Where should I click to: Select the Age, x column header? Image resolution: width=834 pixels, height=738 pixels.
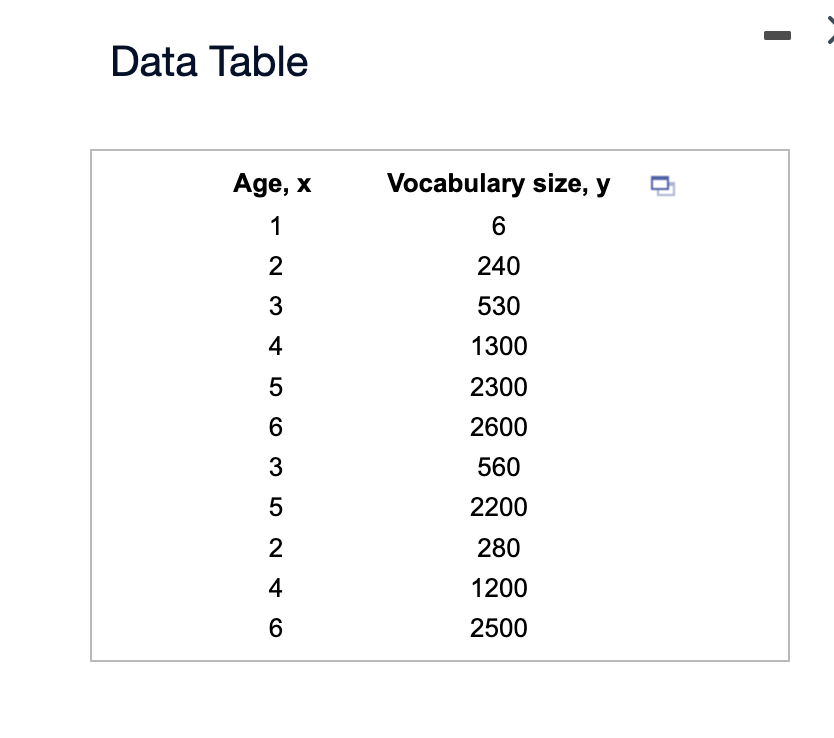272,184
